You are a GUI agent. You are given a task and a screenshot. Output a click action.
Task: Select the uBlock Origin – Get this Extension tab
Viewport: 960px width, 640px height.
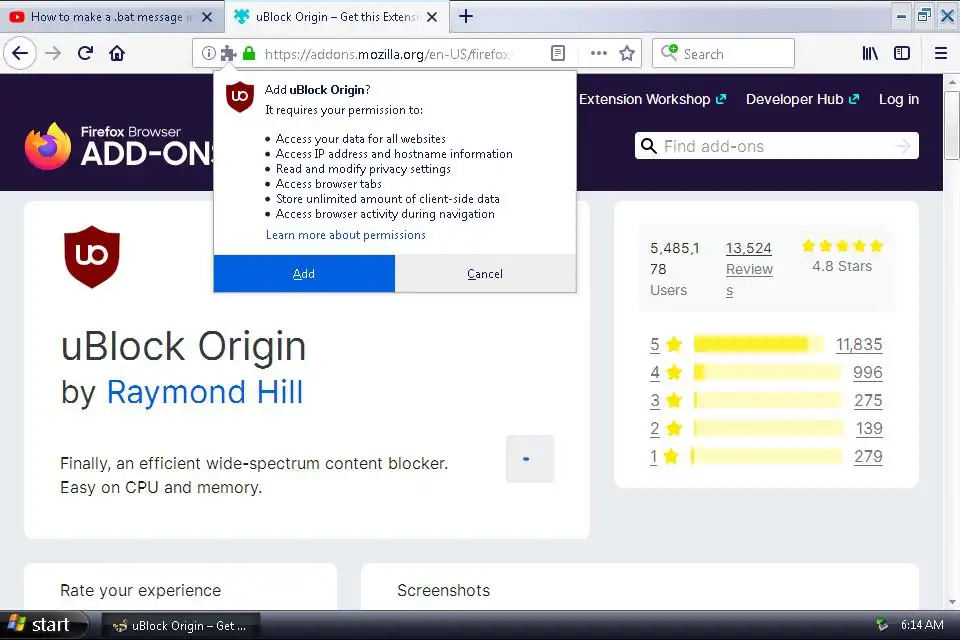click(x=337, y=17)
